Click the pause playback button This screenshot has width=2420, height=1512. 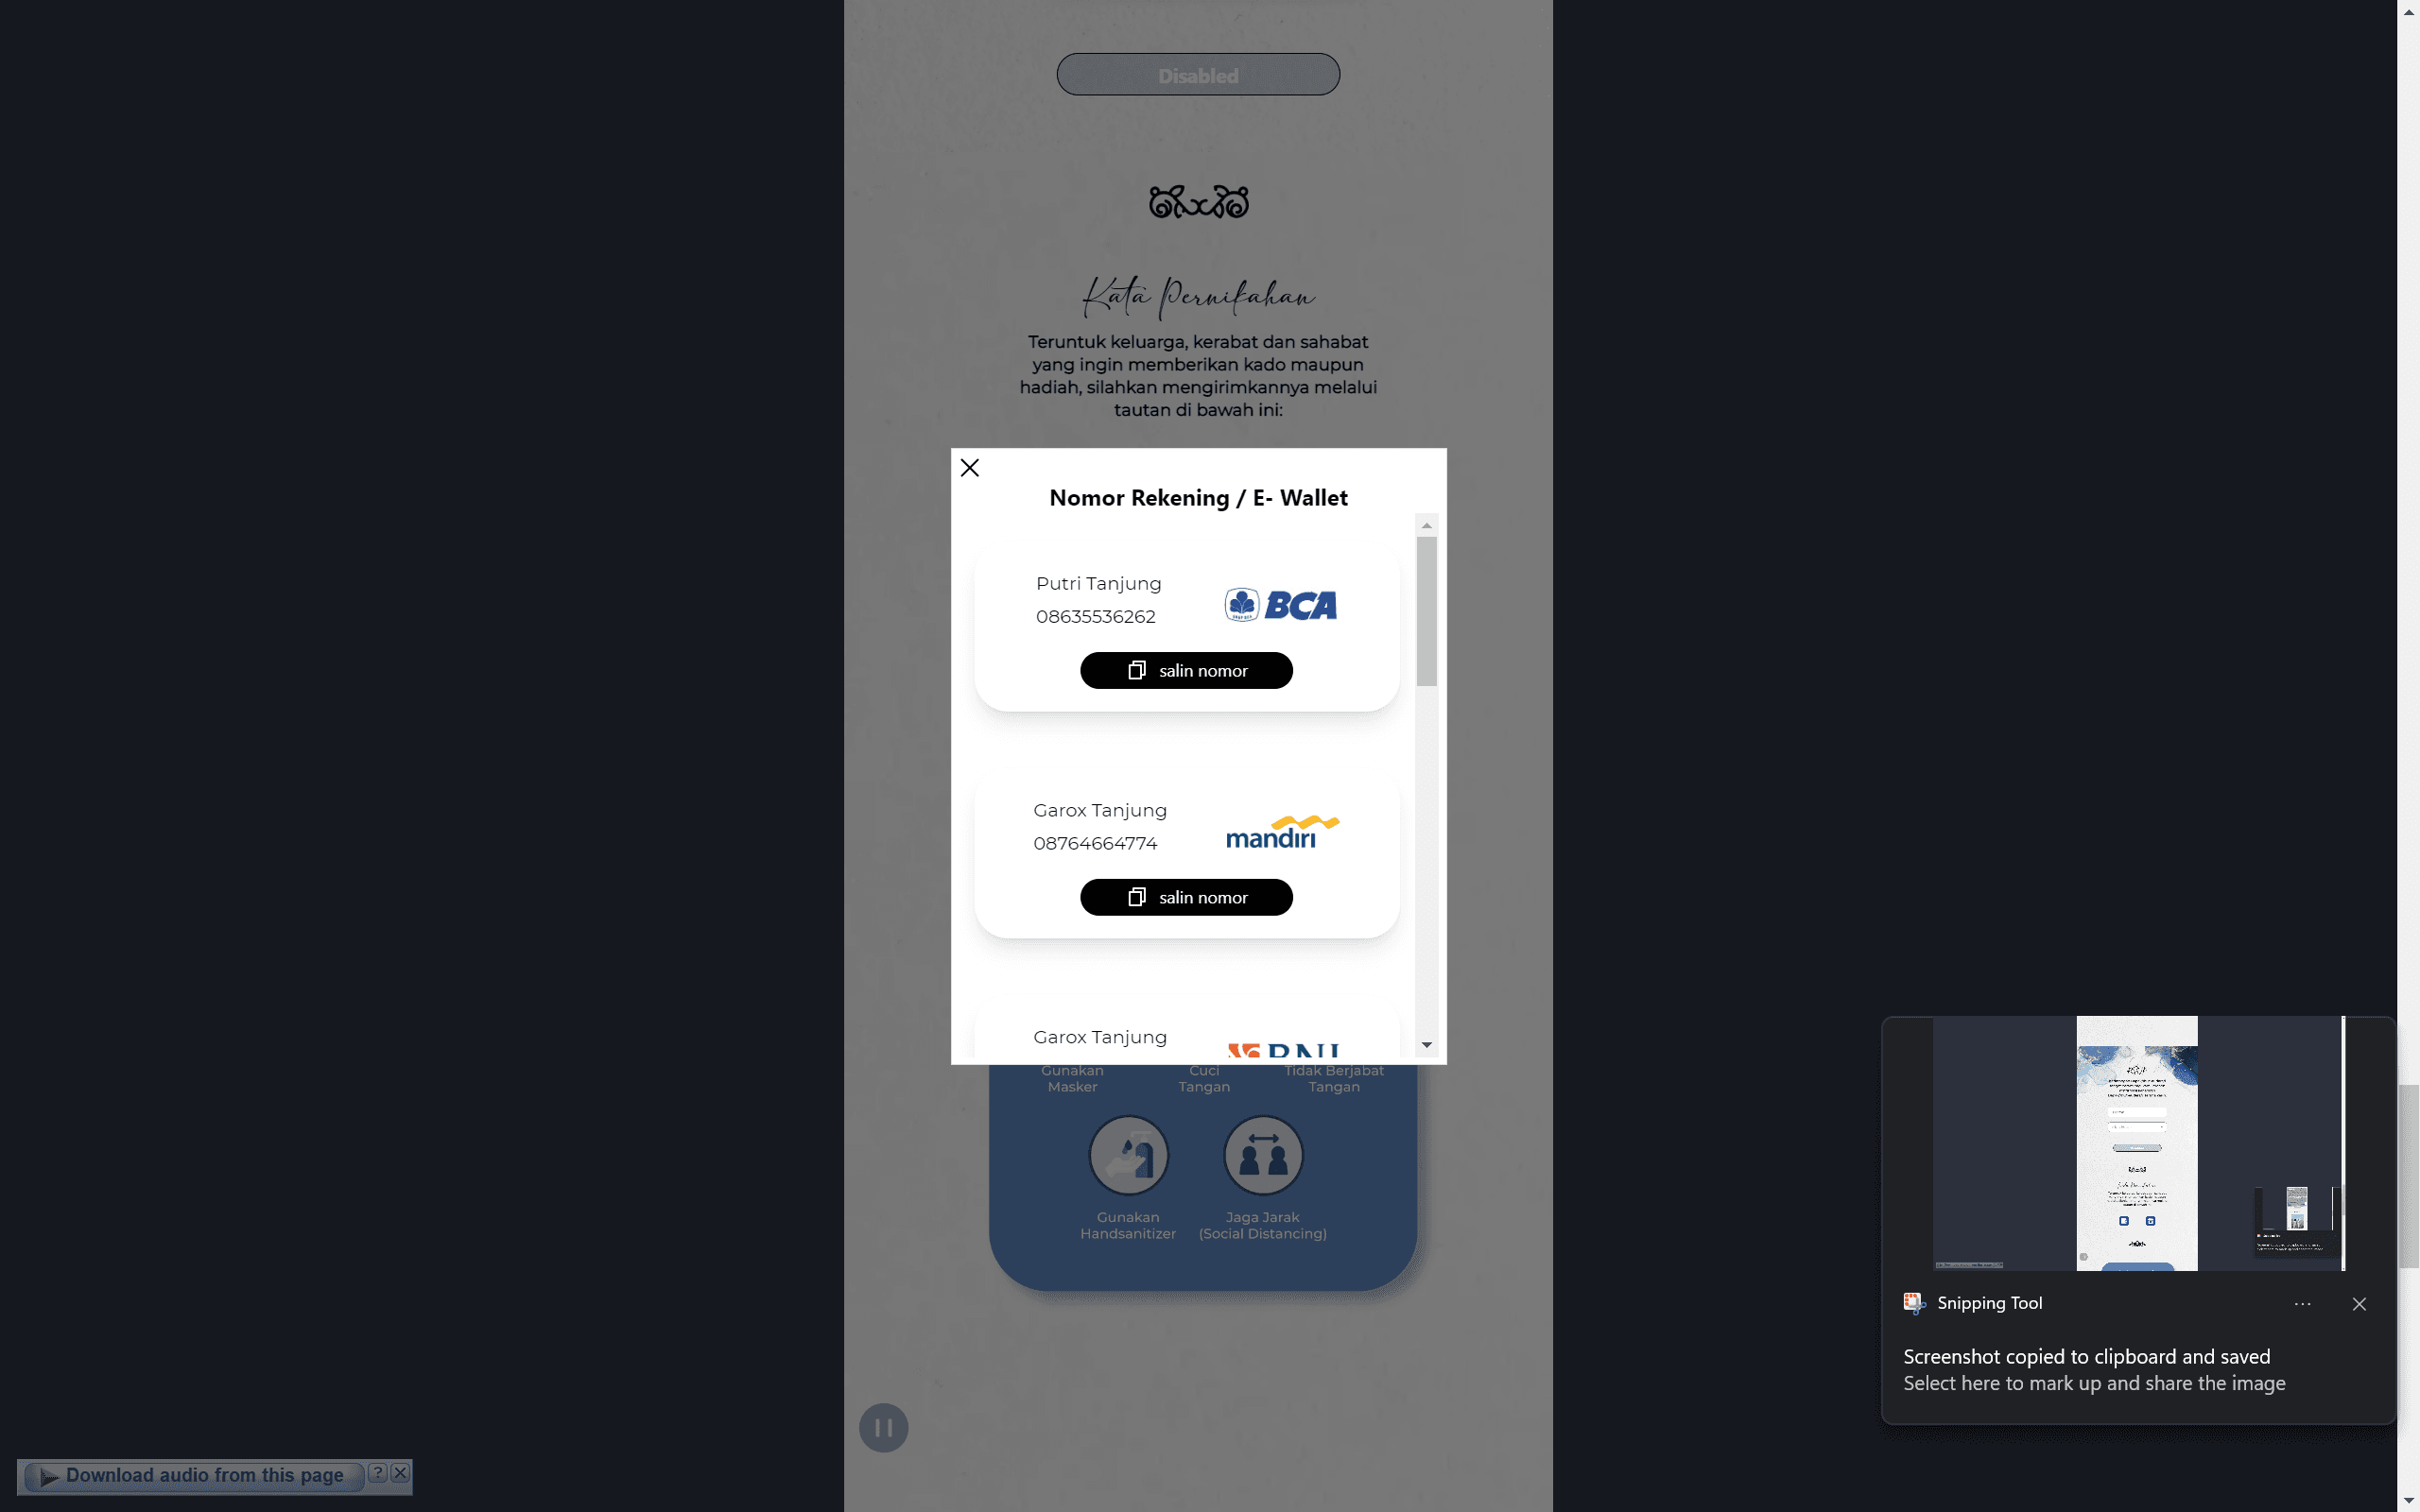(883, 1427)
